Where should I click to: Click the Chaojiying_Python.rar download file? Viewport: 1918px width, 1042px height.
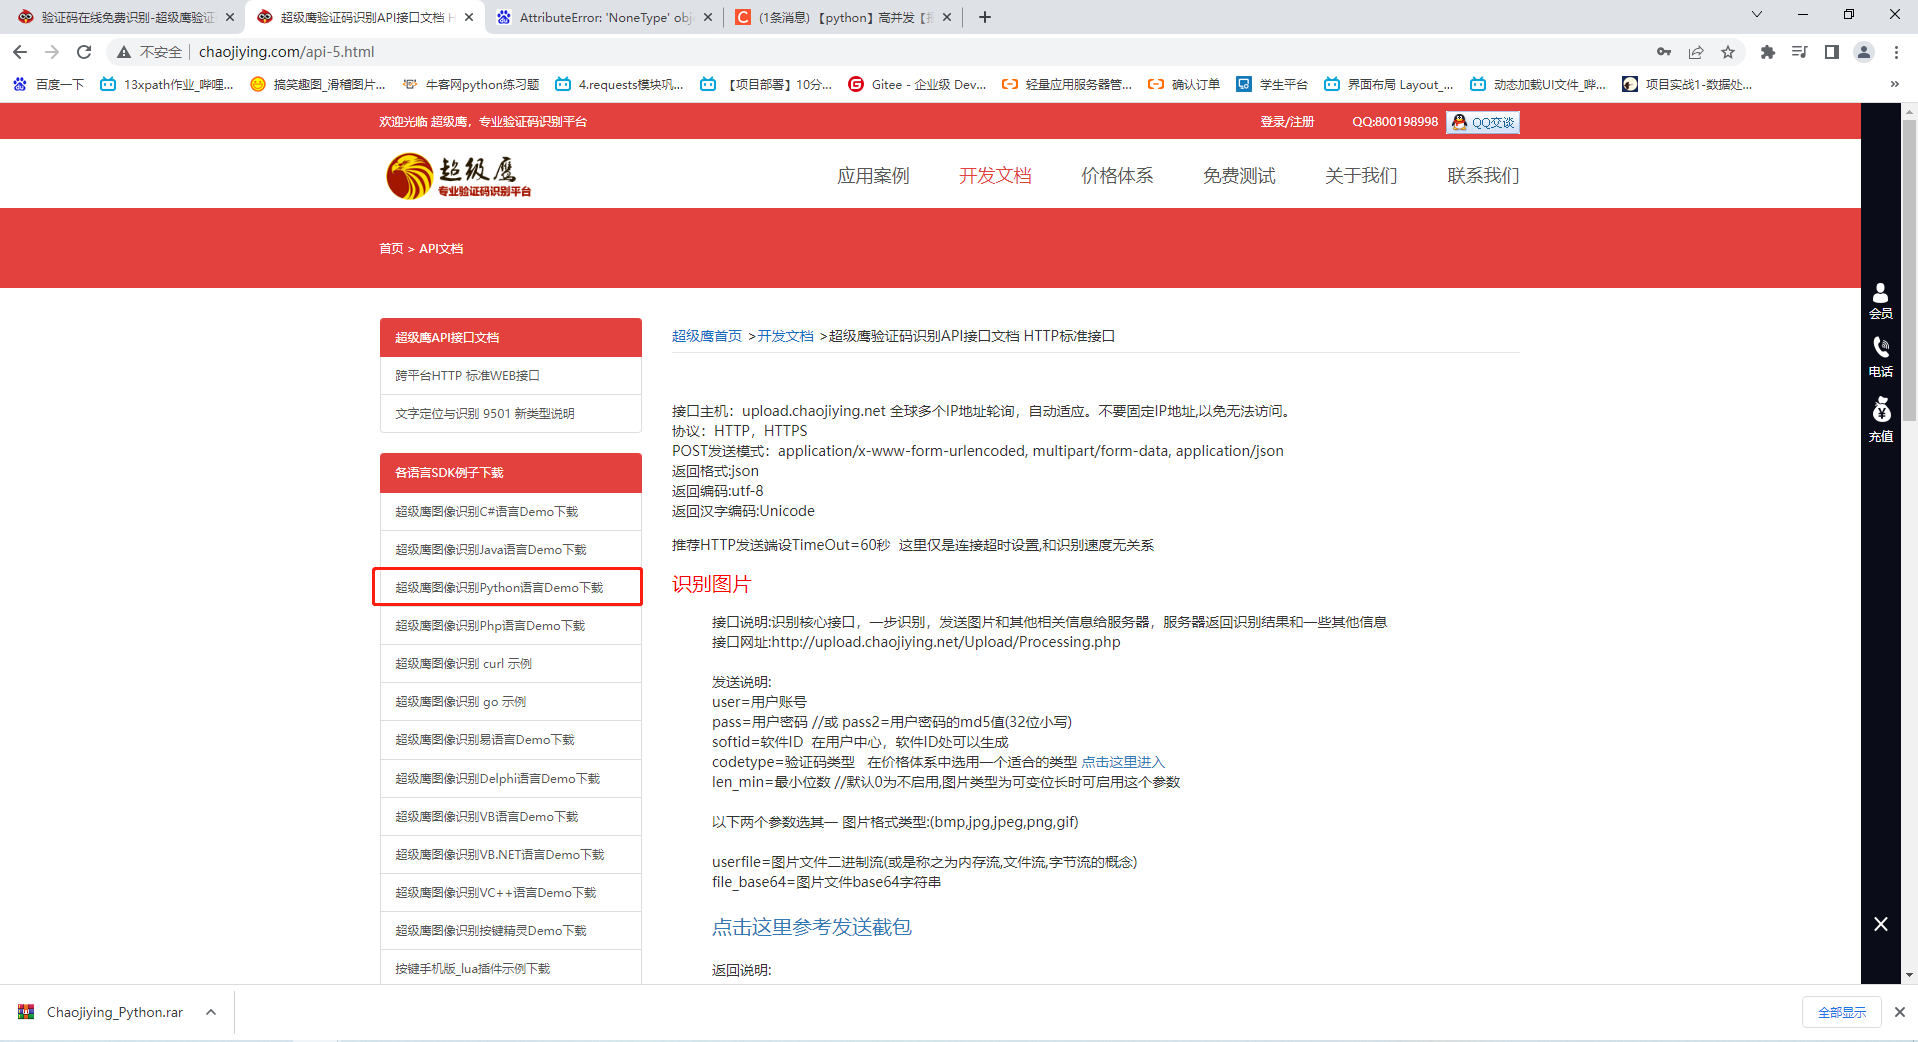click(102, 1012)
